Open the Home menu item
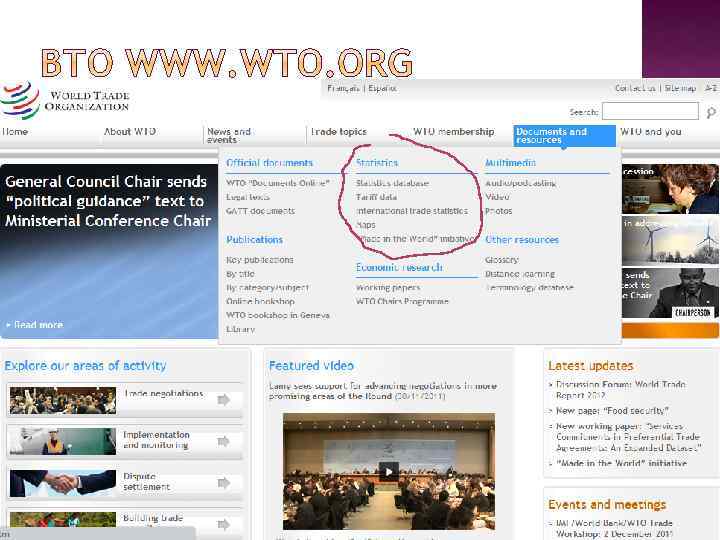Viewport: 720px width, 540px height. [15, 132]
